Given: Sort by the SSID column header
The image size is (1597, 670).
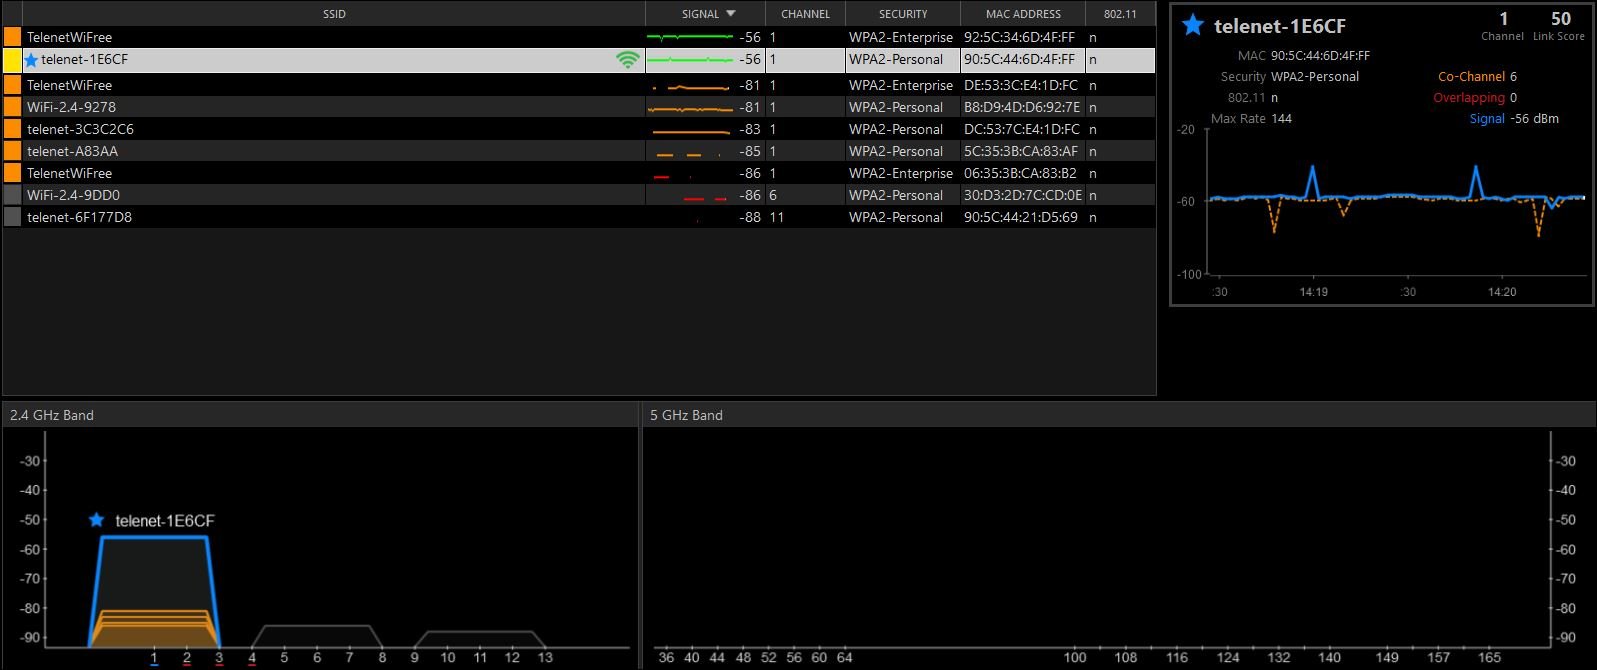Looking at the screenshot, I should (x=334, y=14).
